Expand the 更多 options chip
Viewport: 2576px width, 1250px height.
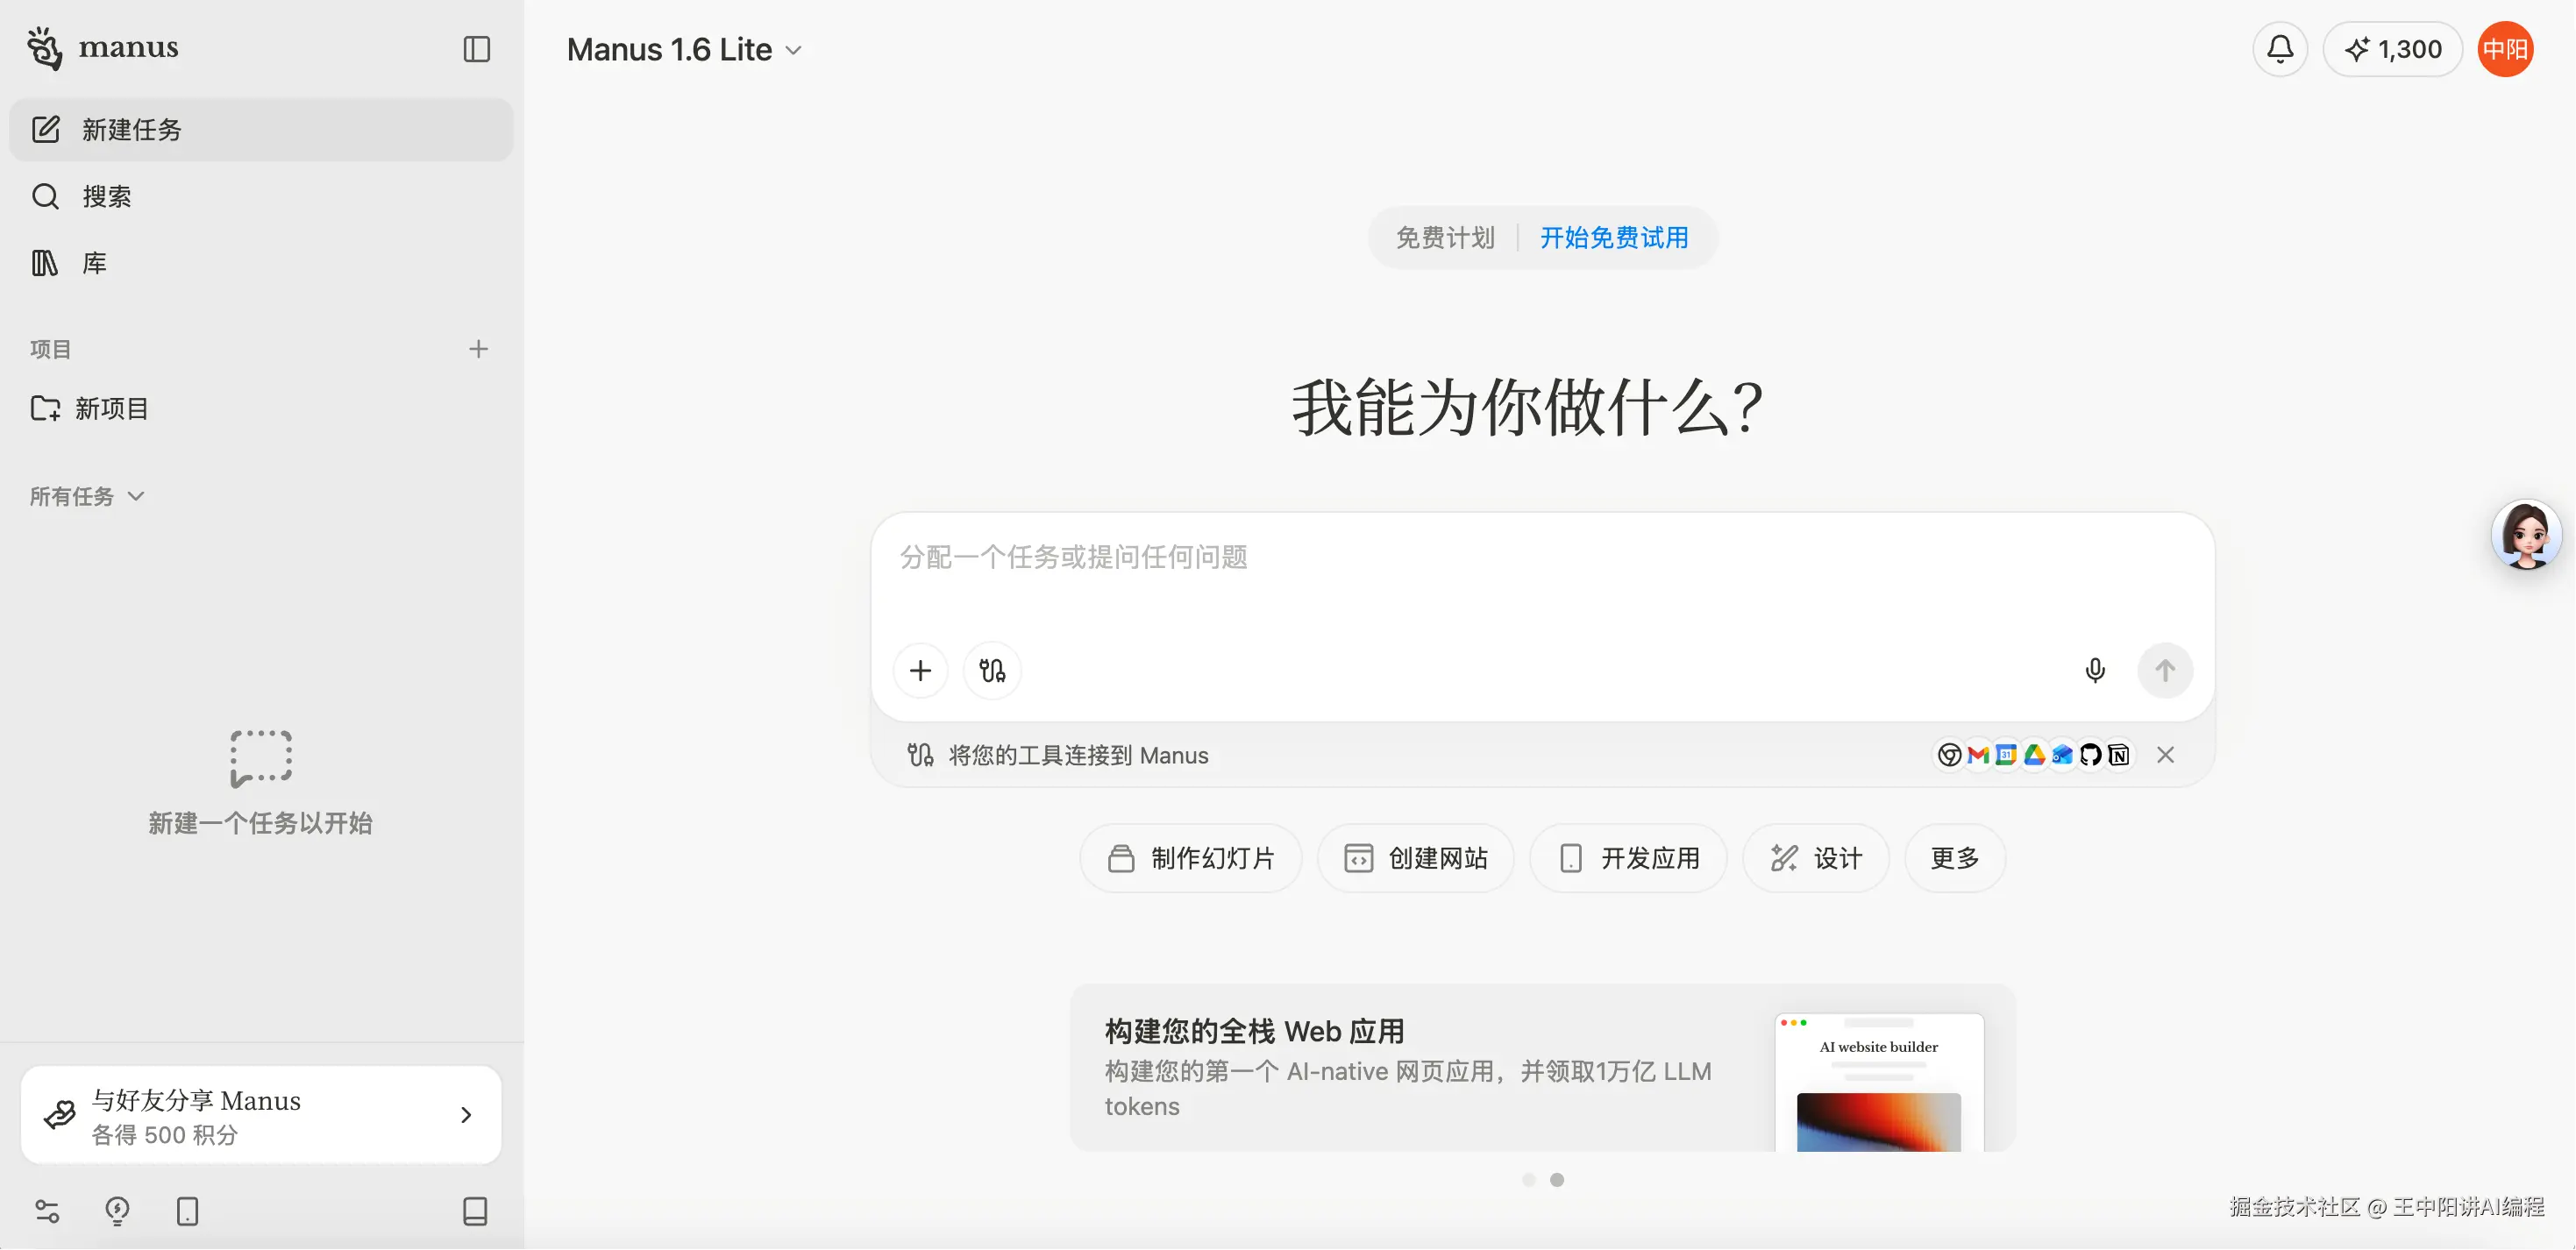click(1954, 858)
